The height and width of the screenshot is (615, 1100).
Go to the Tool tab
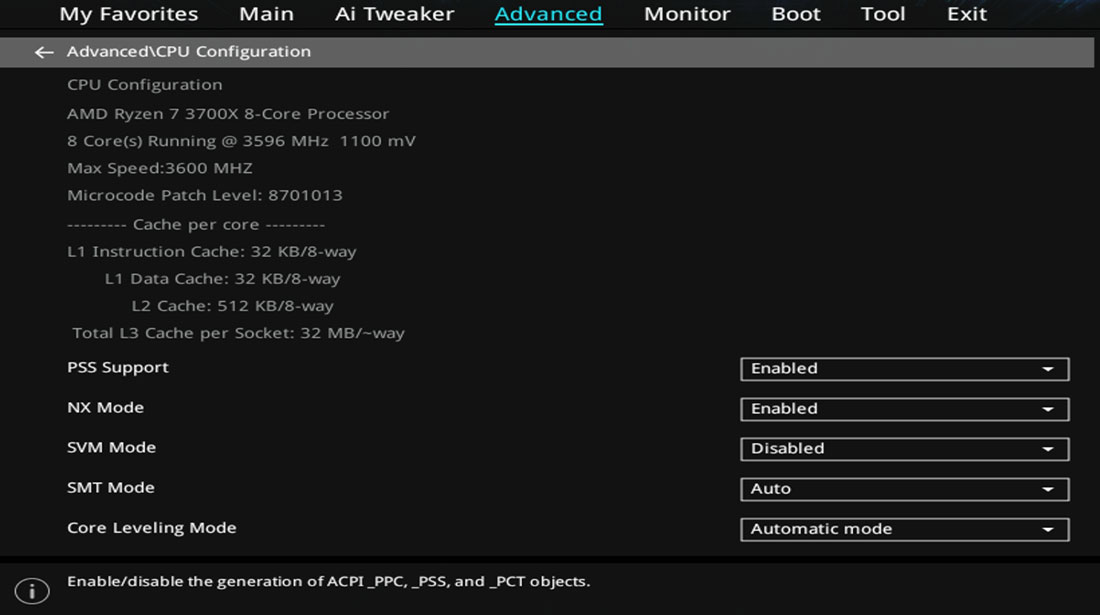pyautogui.click(x=883, y=14)
